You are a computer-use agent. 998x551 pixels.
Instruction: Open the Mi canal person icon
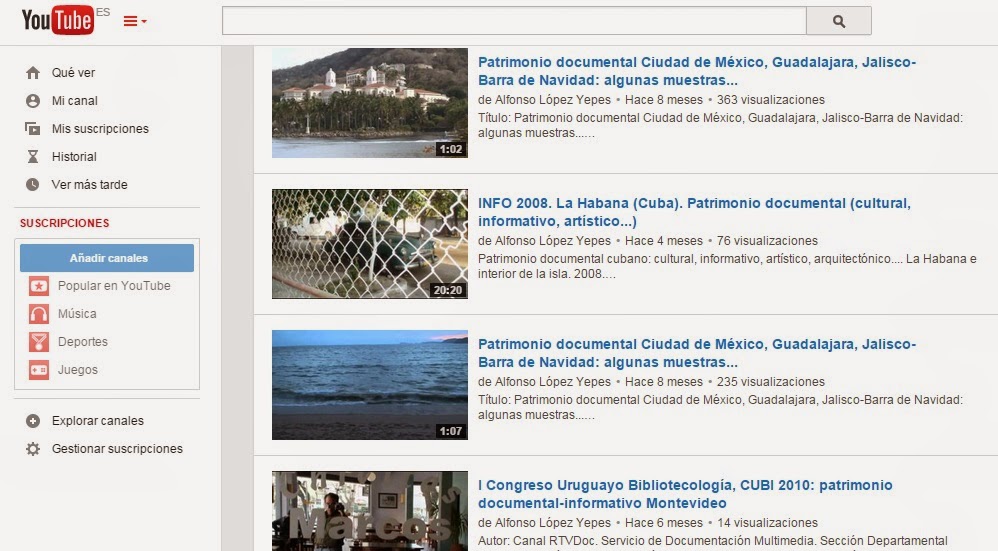coord(33,101)
